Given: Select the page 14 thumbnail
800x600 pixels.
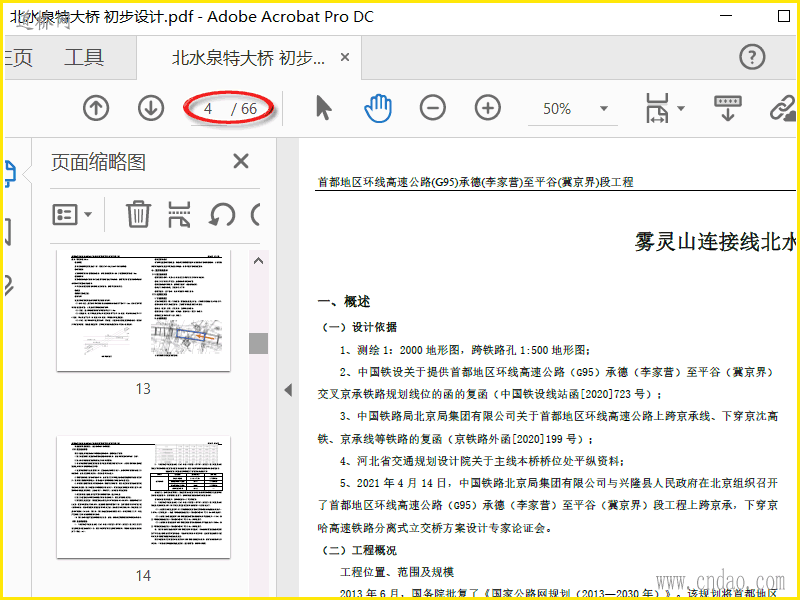Looking at the screenshot, I should click(x=143, y=497).
